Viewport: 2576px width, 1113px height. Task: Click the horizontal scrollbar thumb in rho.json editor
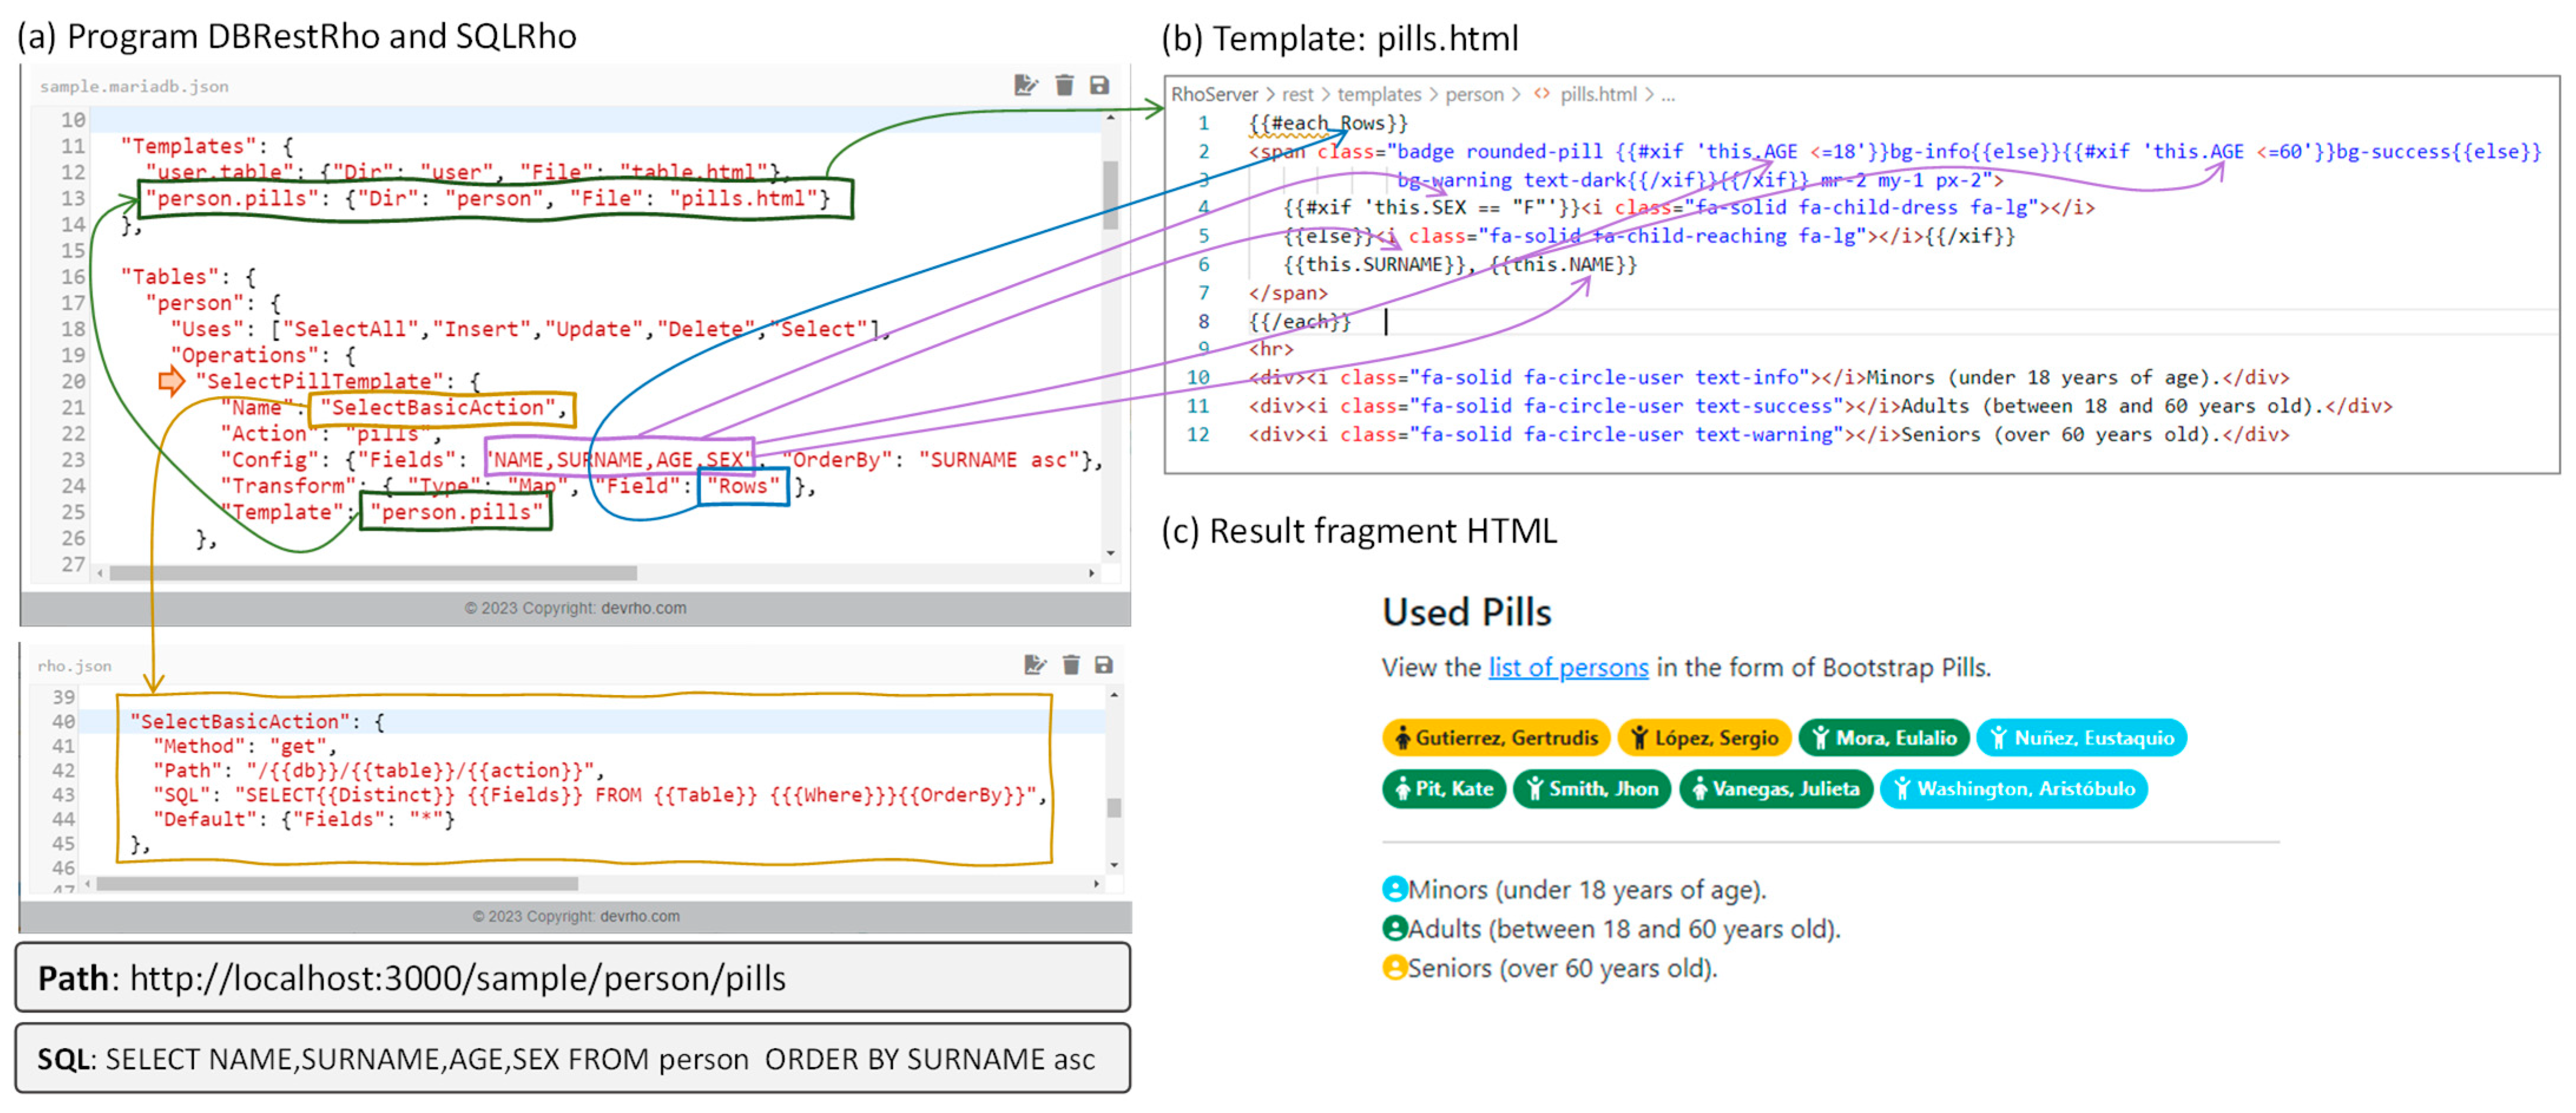point(337,884)
